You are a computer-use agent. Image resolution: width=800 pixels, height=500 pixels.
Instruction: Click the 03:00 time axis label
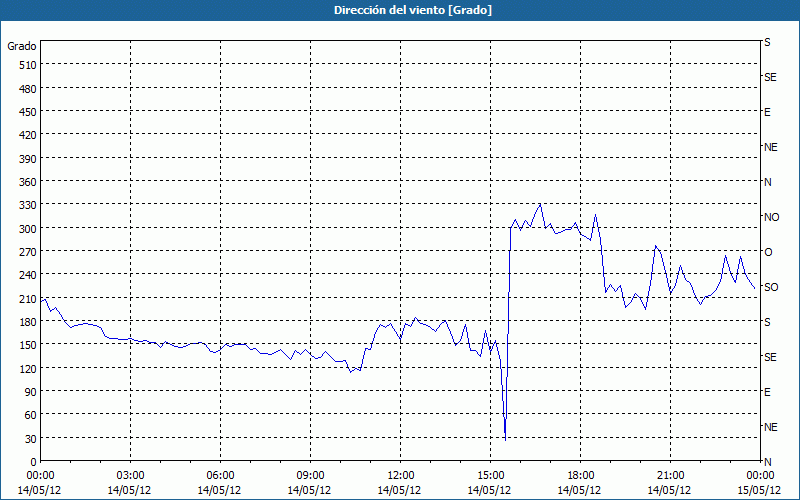point(130,476)
